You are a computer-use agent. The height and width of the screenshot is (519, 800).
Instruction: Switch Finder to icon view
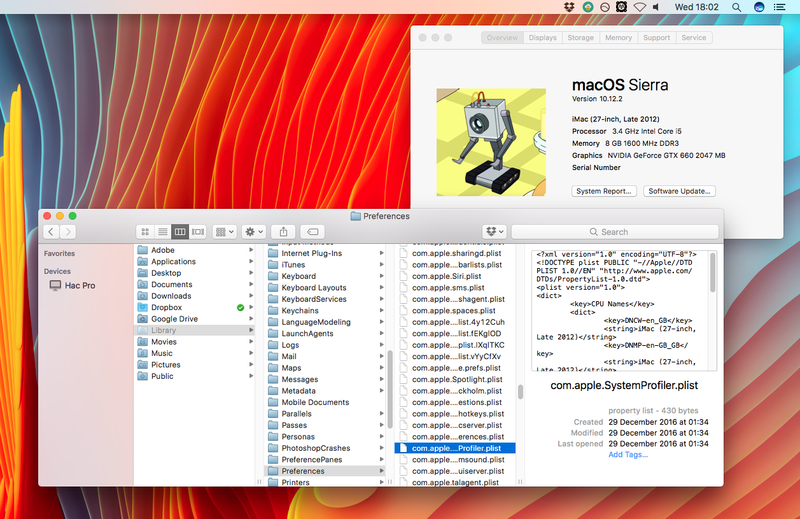(x=145, y=232)
